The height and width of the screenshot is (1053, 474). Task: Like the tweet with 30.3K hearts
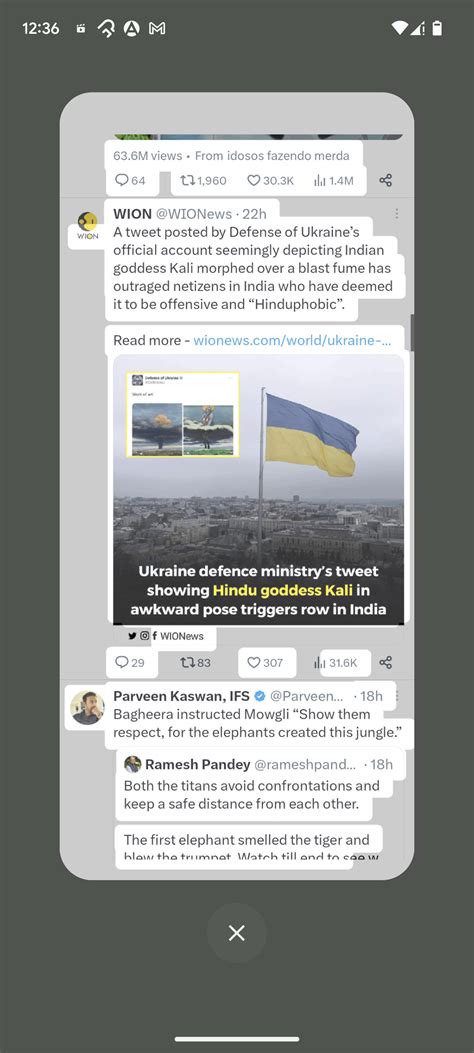coord(253,180)
